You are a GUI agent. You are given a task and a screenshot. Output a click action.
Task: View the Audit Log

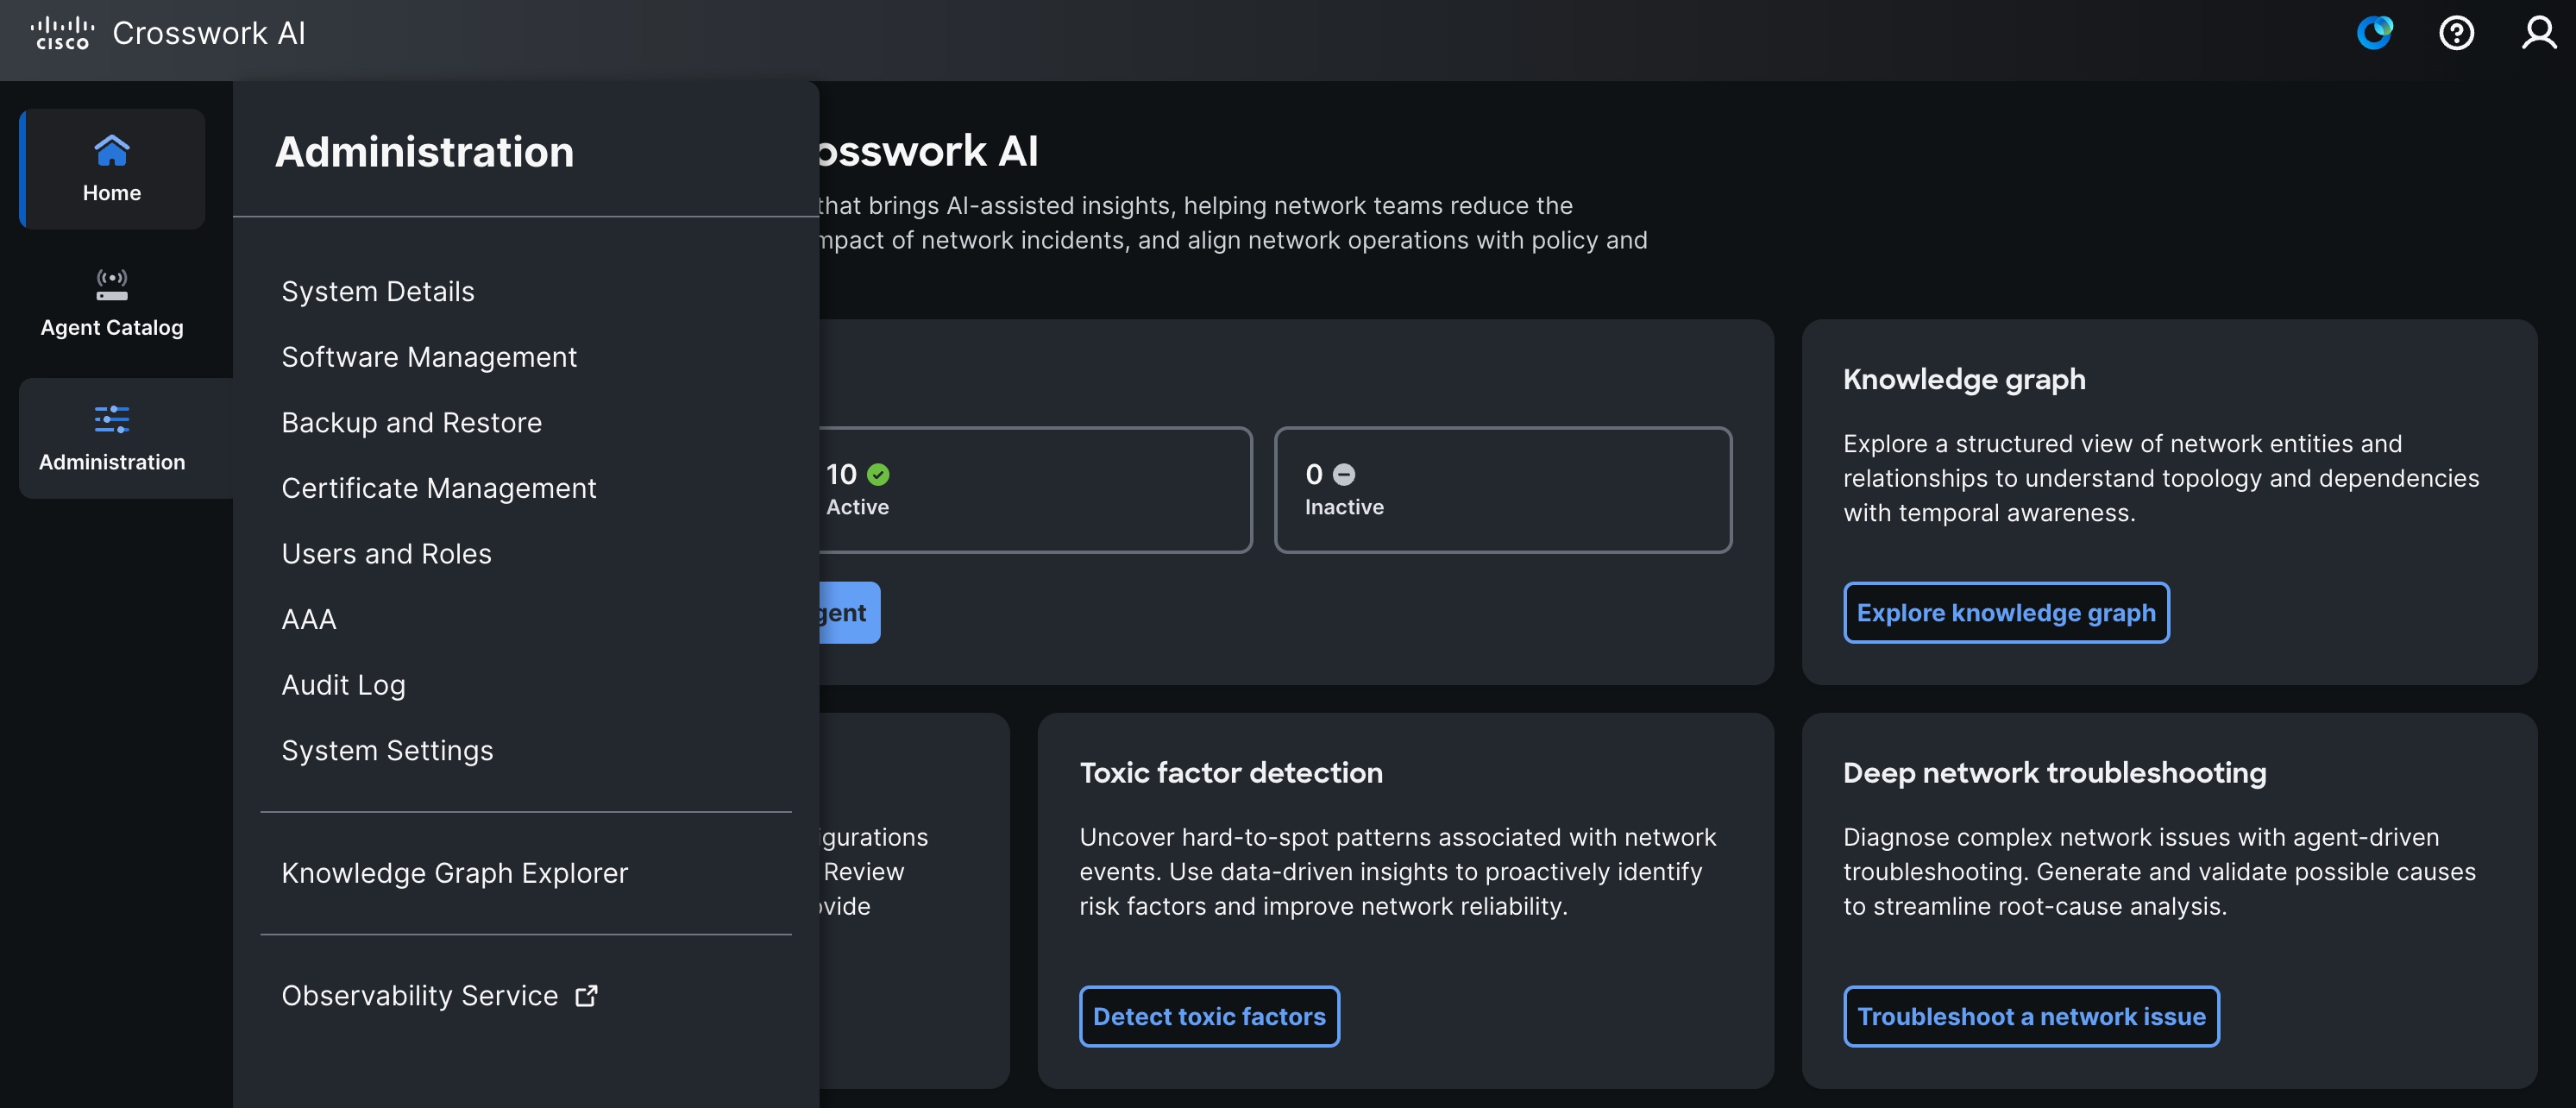point(344,684)
